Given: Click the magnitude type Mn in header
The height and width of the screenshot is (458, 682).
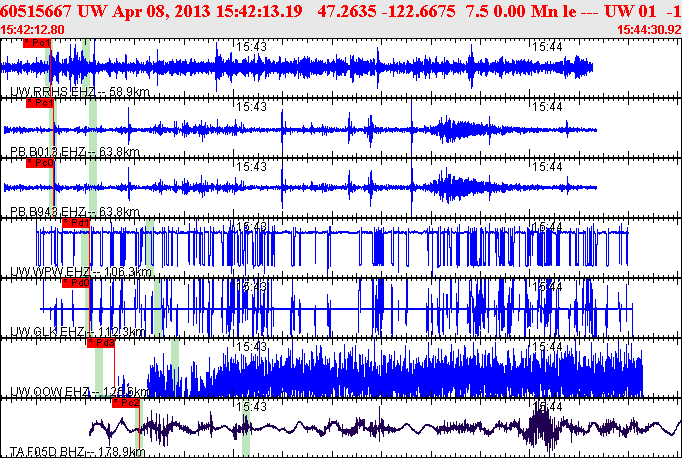Looking at the screenshot, I should tap(543, 11).
